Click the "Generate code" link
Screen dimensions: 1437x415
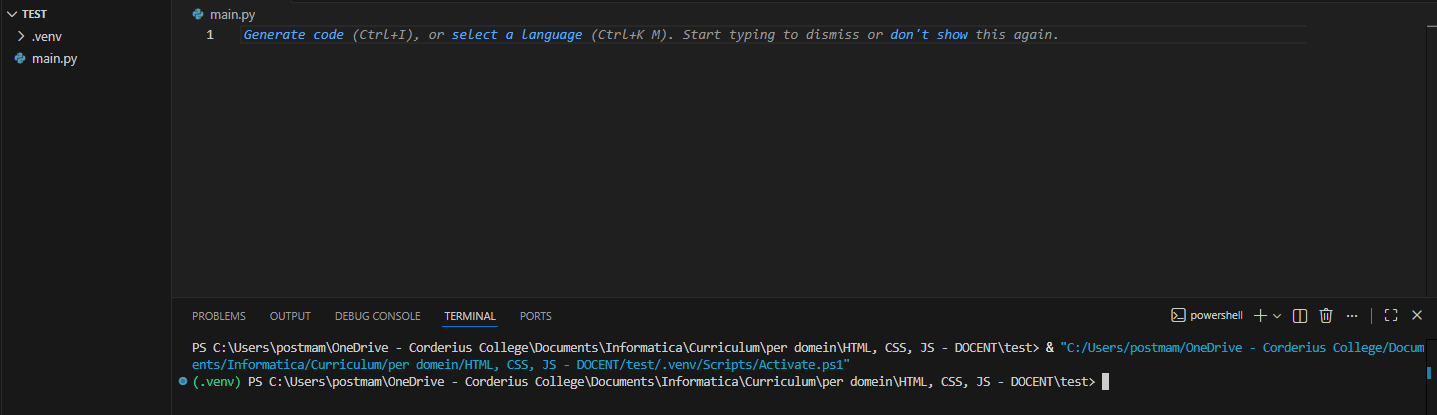[295, 35]
